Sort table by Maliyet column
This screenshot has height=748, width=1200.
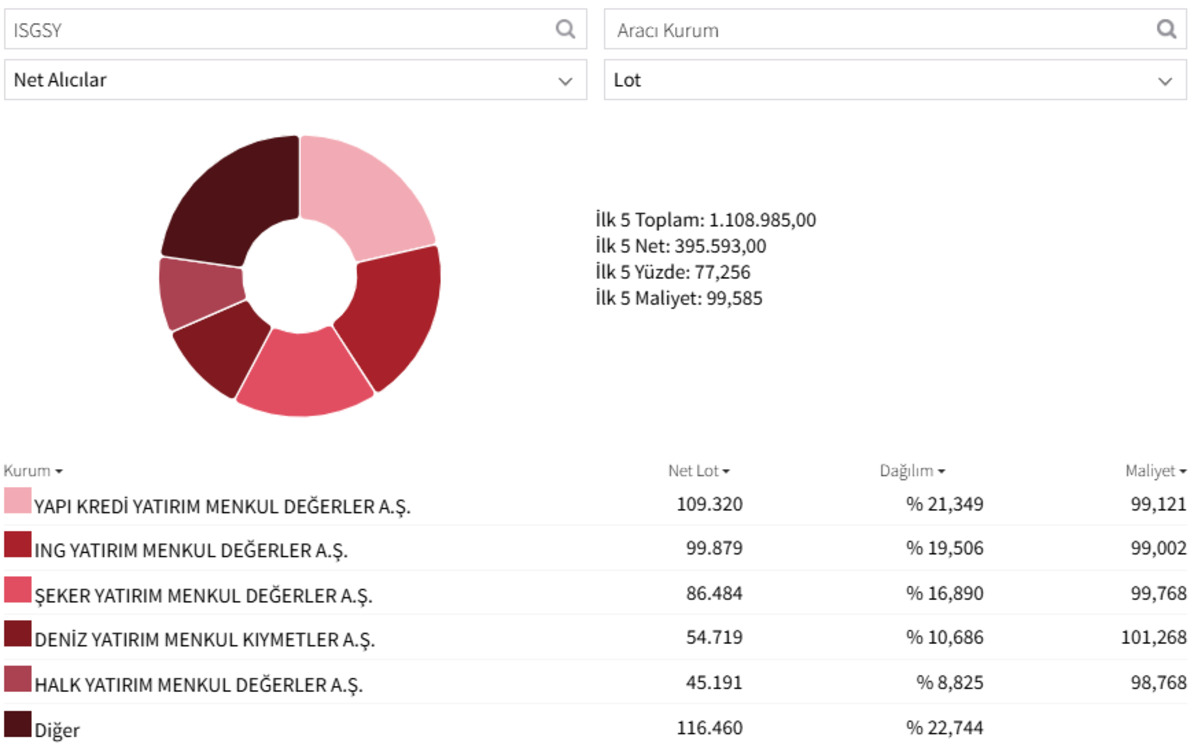[x=1156, y=470]
